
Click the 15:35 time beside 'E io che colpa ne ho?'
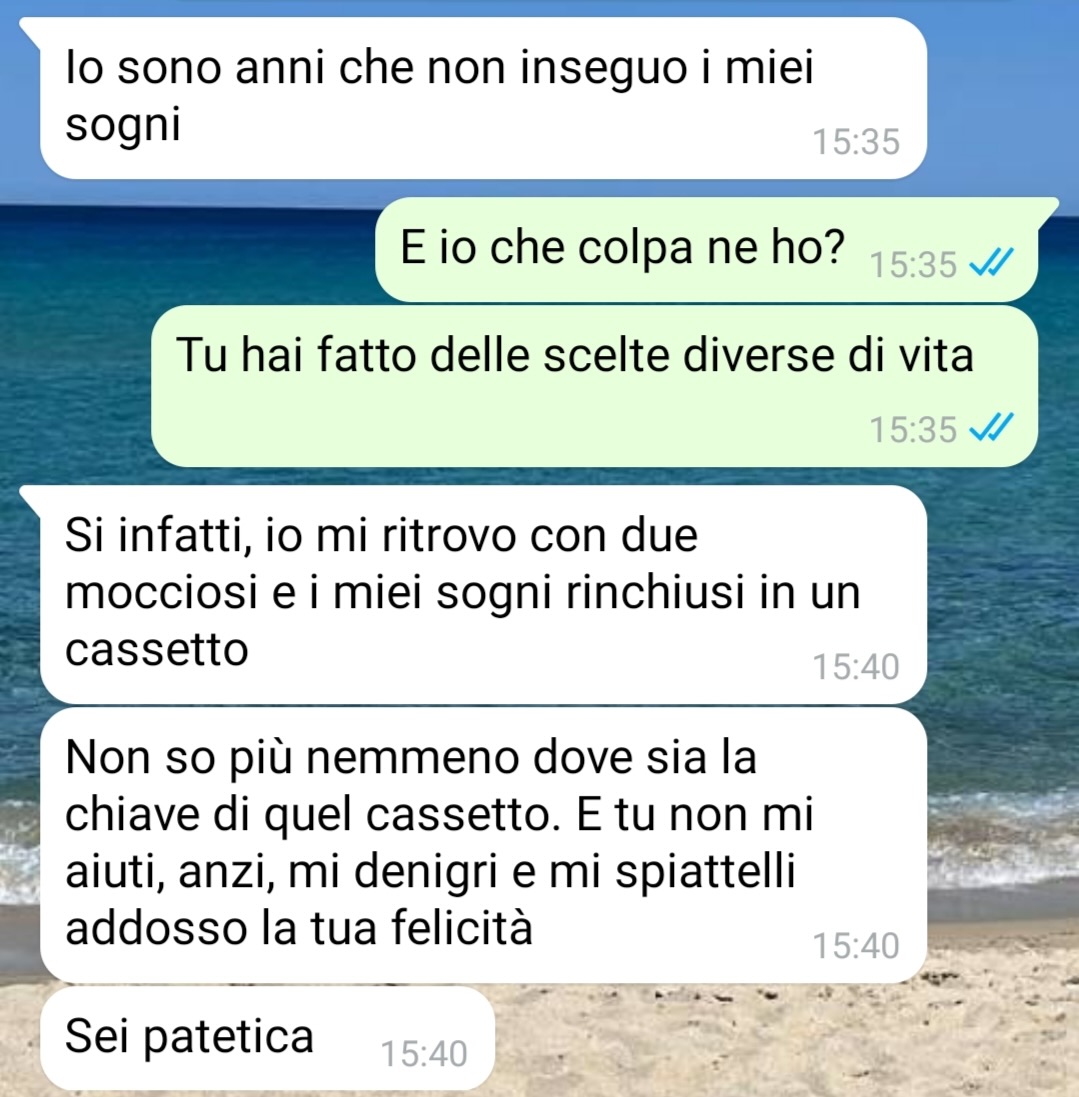[x=912, y=265]
